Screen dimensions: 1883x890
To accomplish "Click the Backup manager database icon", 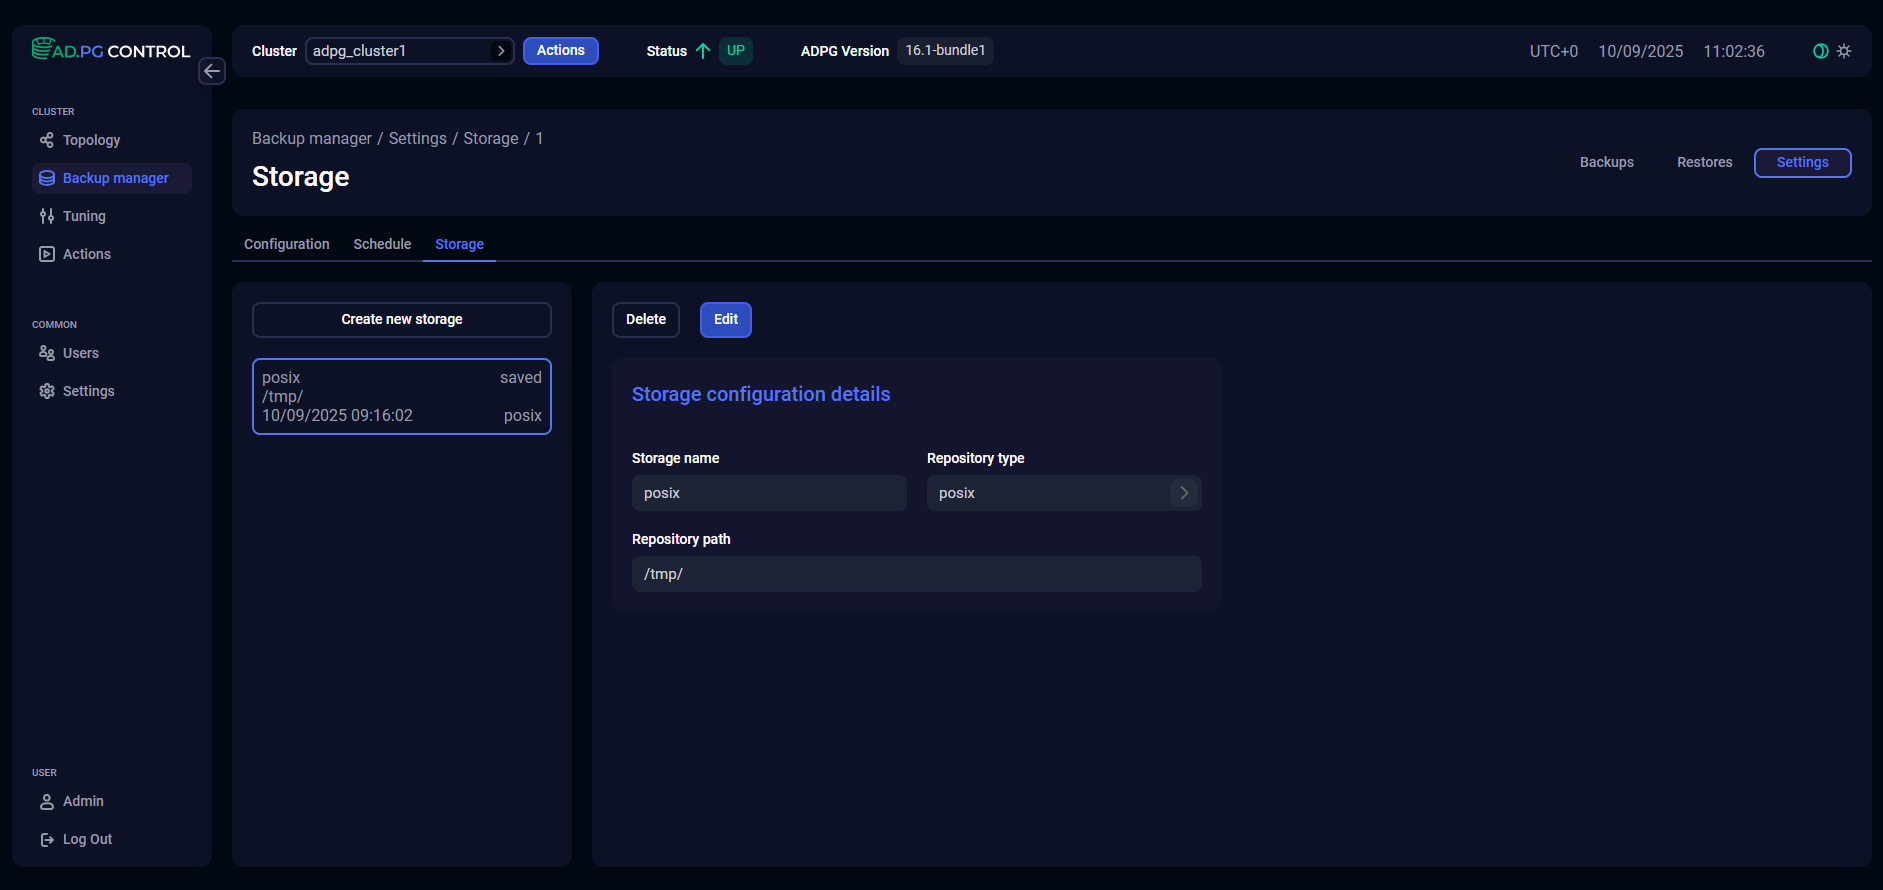I will click(47, 178).
